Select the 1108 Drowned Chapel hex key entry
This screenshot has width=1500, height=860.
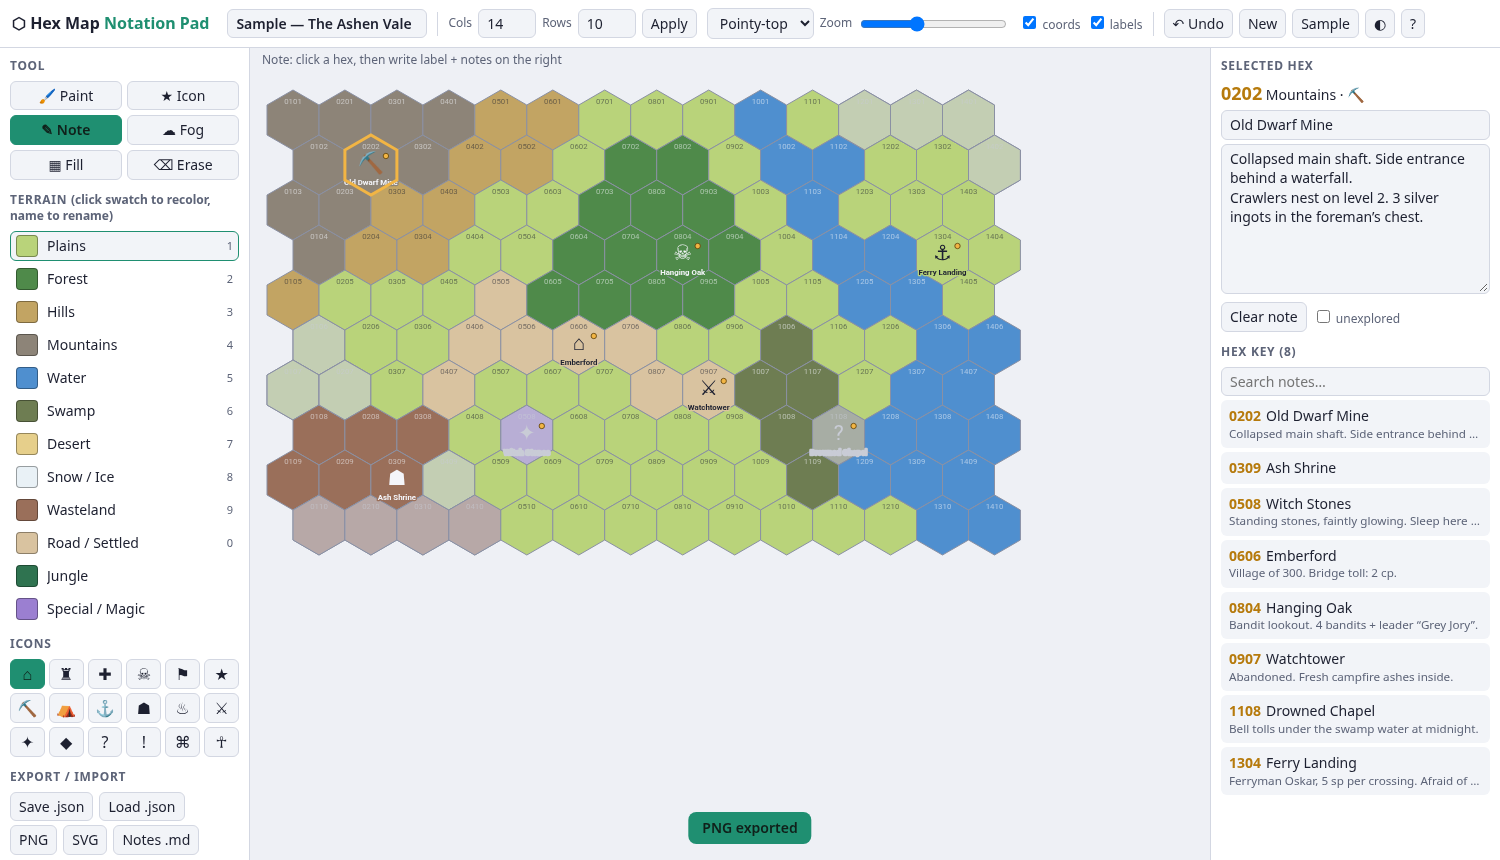[1355, 719]
